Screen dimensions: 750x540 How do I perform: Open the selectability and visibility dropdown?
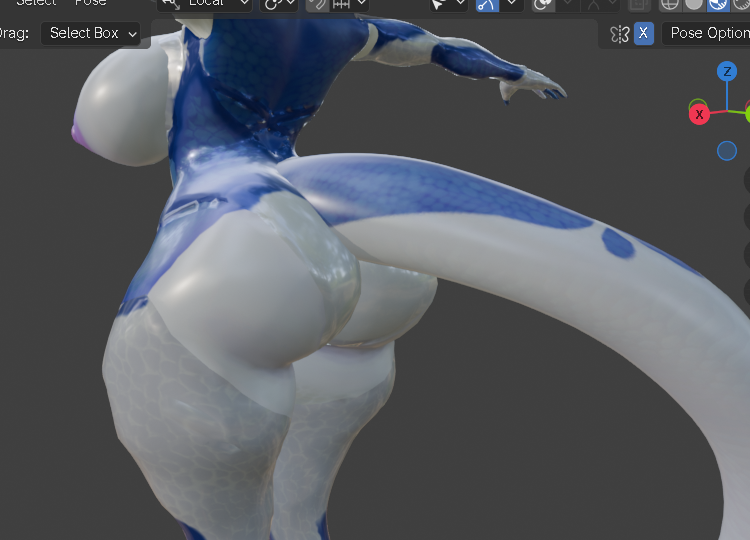(x=448, y=4)
